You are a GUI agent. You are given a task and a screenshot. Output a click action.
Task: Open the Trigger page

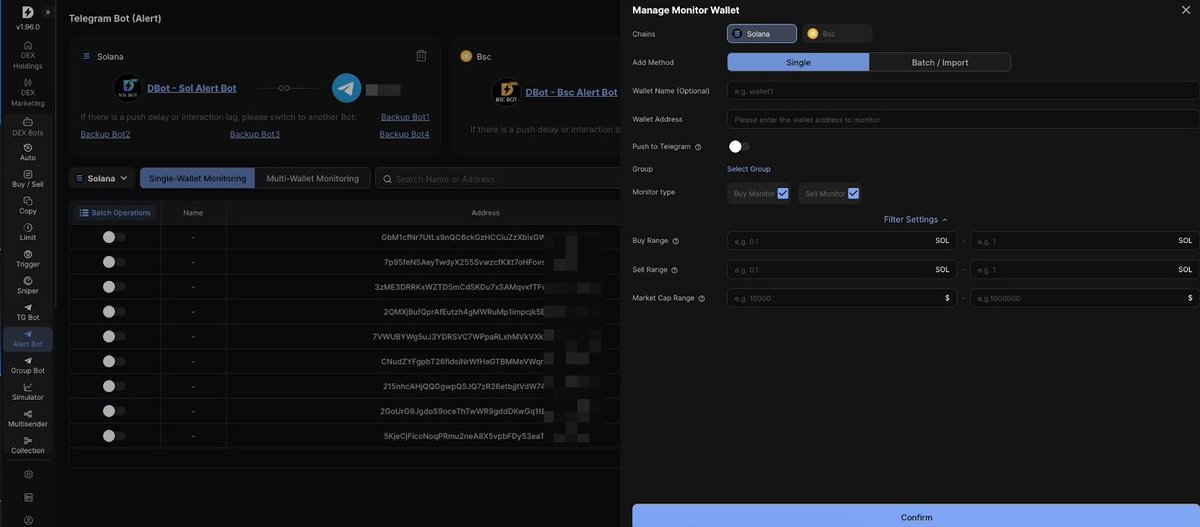(28, 259)
